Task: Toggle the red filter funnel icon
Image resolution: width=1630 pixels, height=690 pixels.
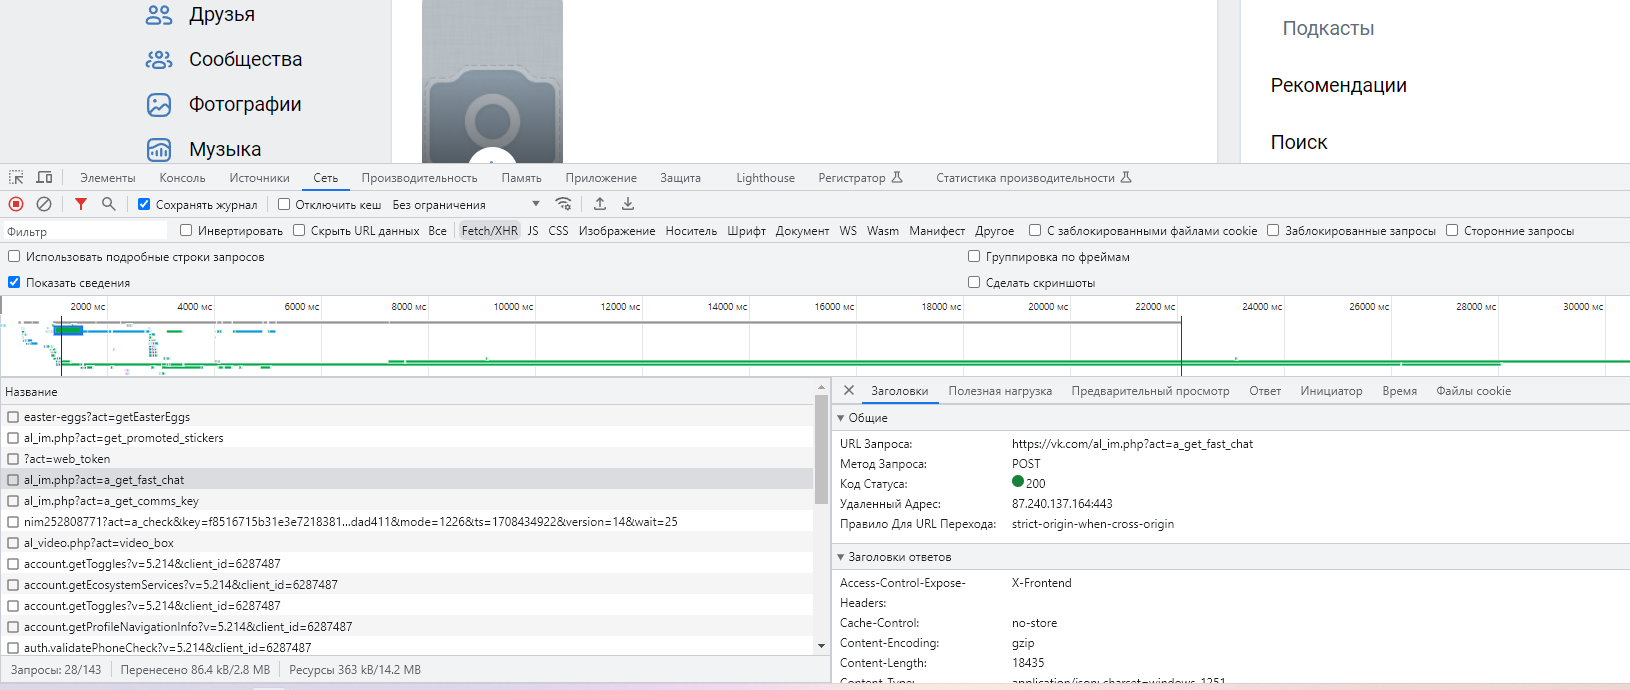Action: [81, 204]
